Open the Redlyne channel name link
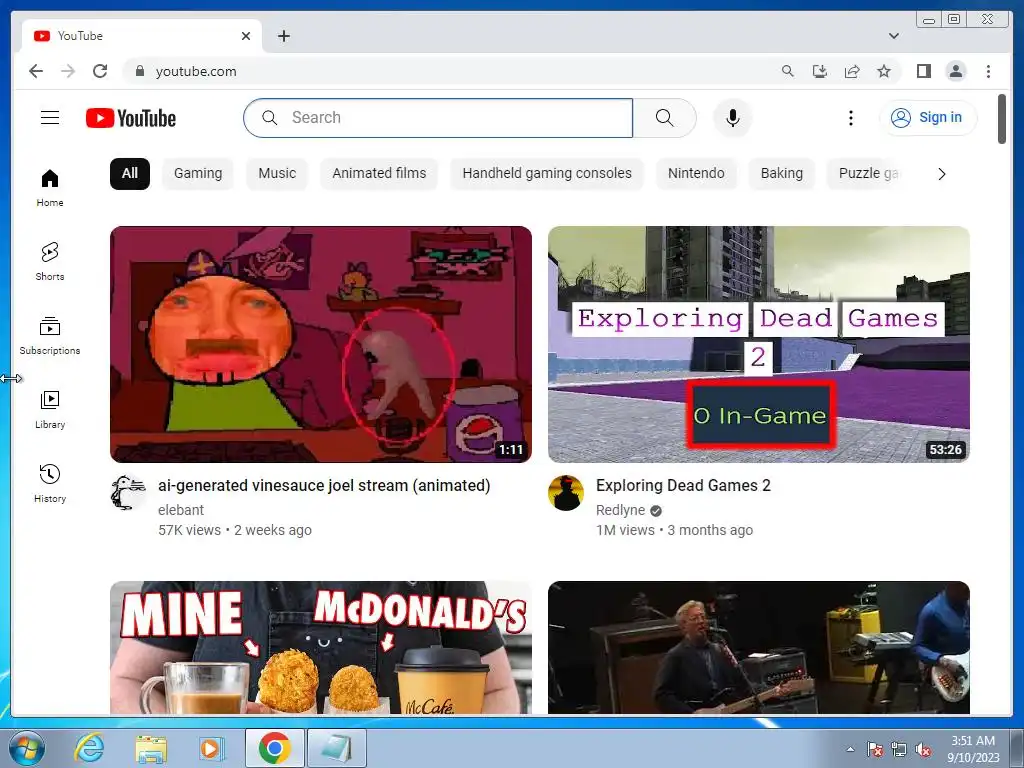Viewport: 1024px width, 768px height. 620,510
